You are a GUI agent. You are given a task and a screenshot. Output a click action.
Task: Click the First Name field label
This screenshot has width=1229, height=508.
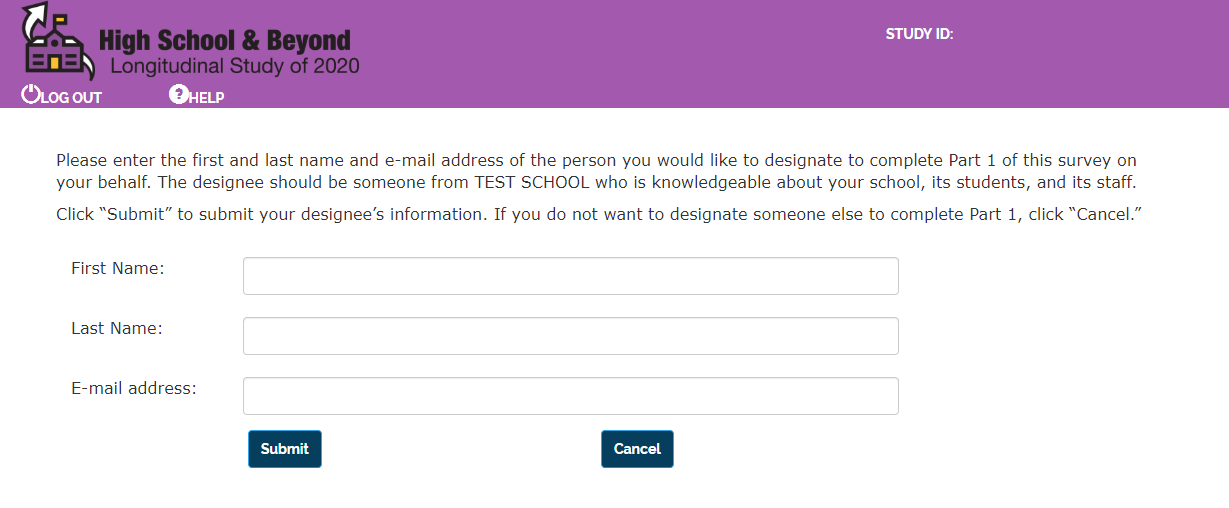[118, 268]
